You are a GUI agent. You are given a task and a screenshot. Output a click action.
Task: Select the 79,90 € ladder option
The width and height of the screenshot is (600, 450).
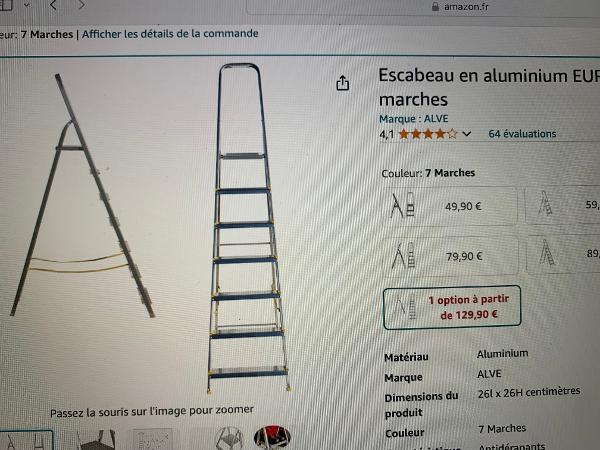click(x=451, y=255)
